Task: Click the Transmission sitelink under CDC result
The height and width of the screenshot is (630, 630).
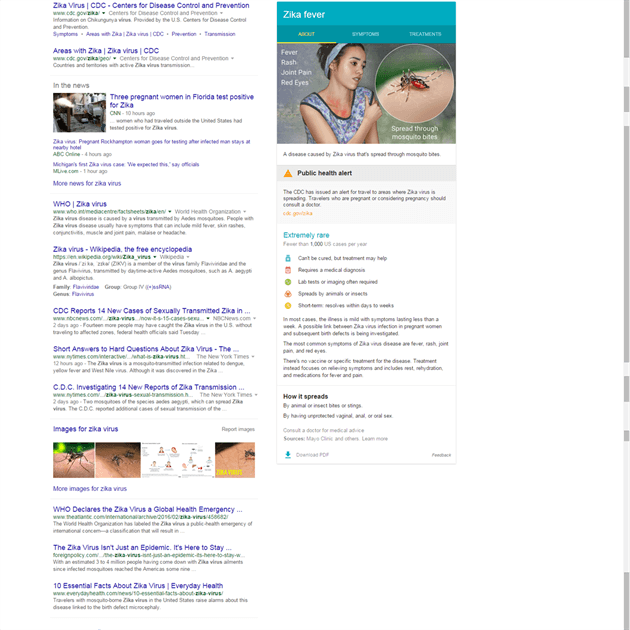Action: point(220,34)
